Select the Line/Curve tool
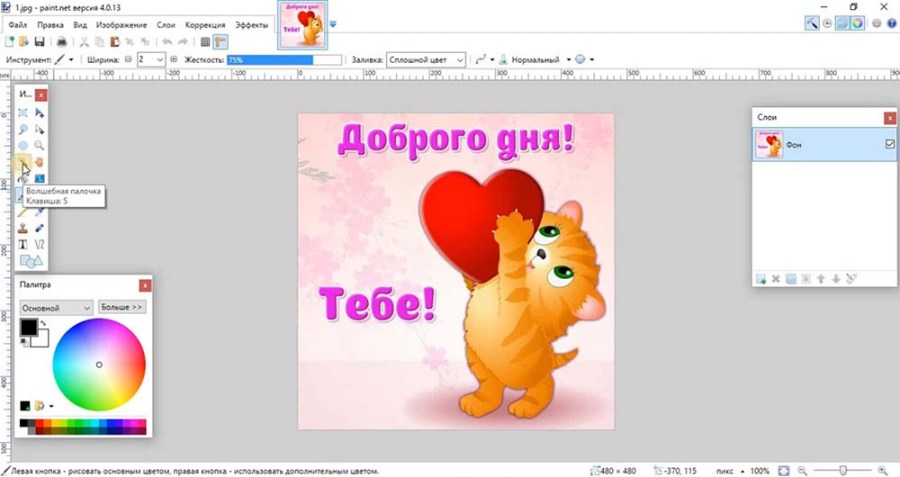900x477 pixels. tap(39, 245)
